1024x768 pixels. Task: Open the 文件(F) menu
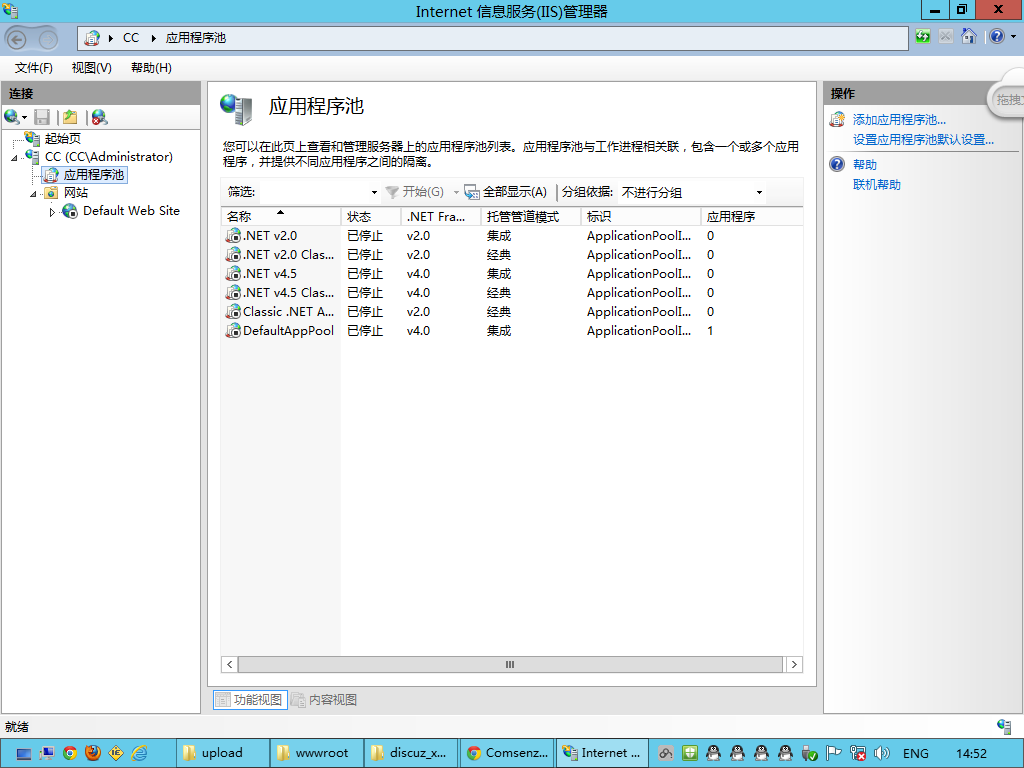pyautogui.click(x=33, y=68)
